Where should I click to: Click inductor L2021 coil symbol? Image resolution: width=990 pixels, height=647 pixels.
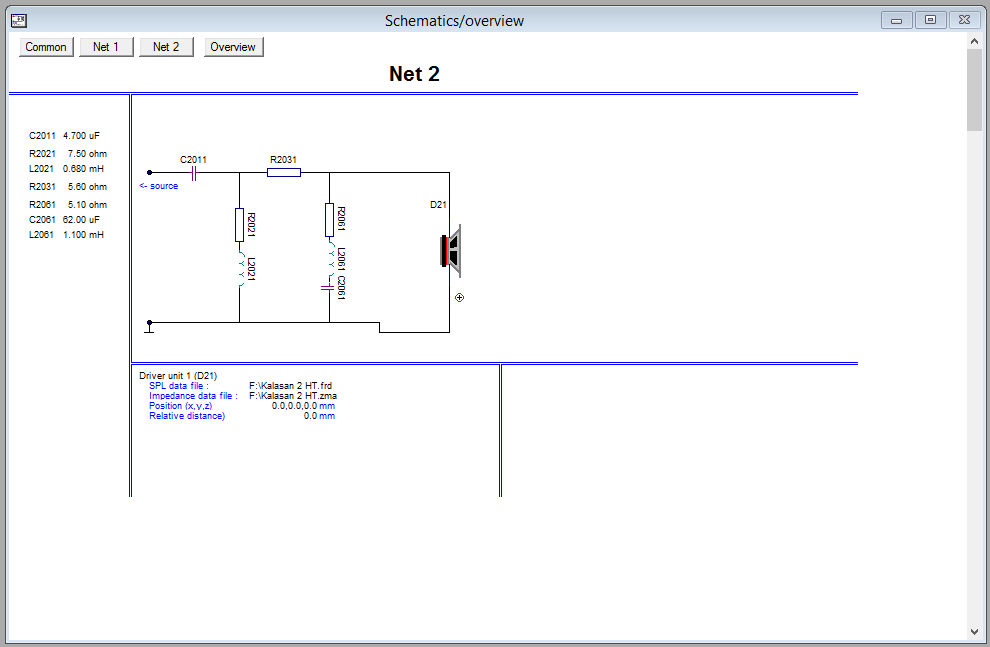pyautogui.click(x=240, y=267)
